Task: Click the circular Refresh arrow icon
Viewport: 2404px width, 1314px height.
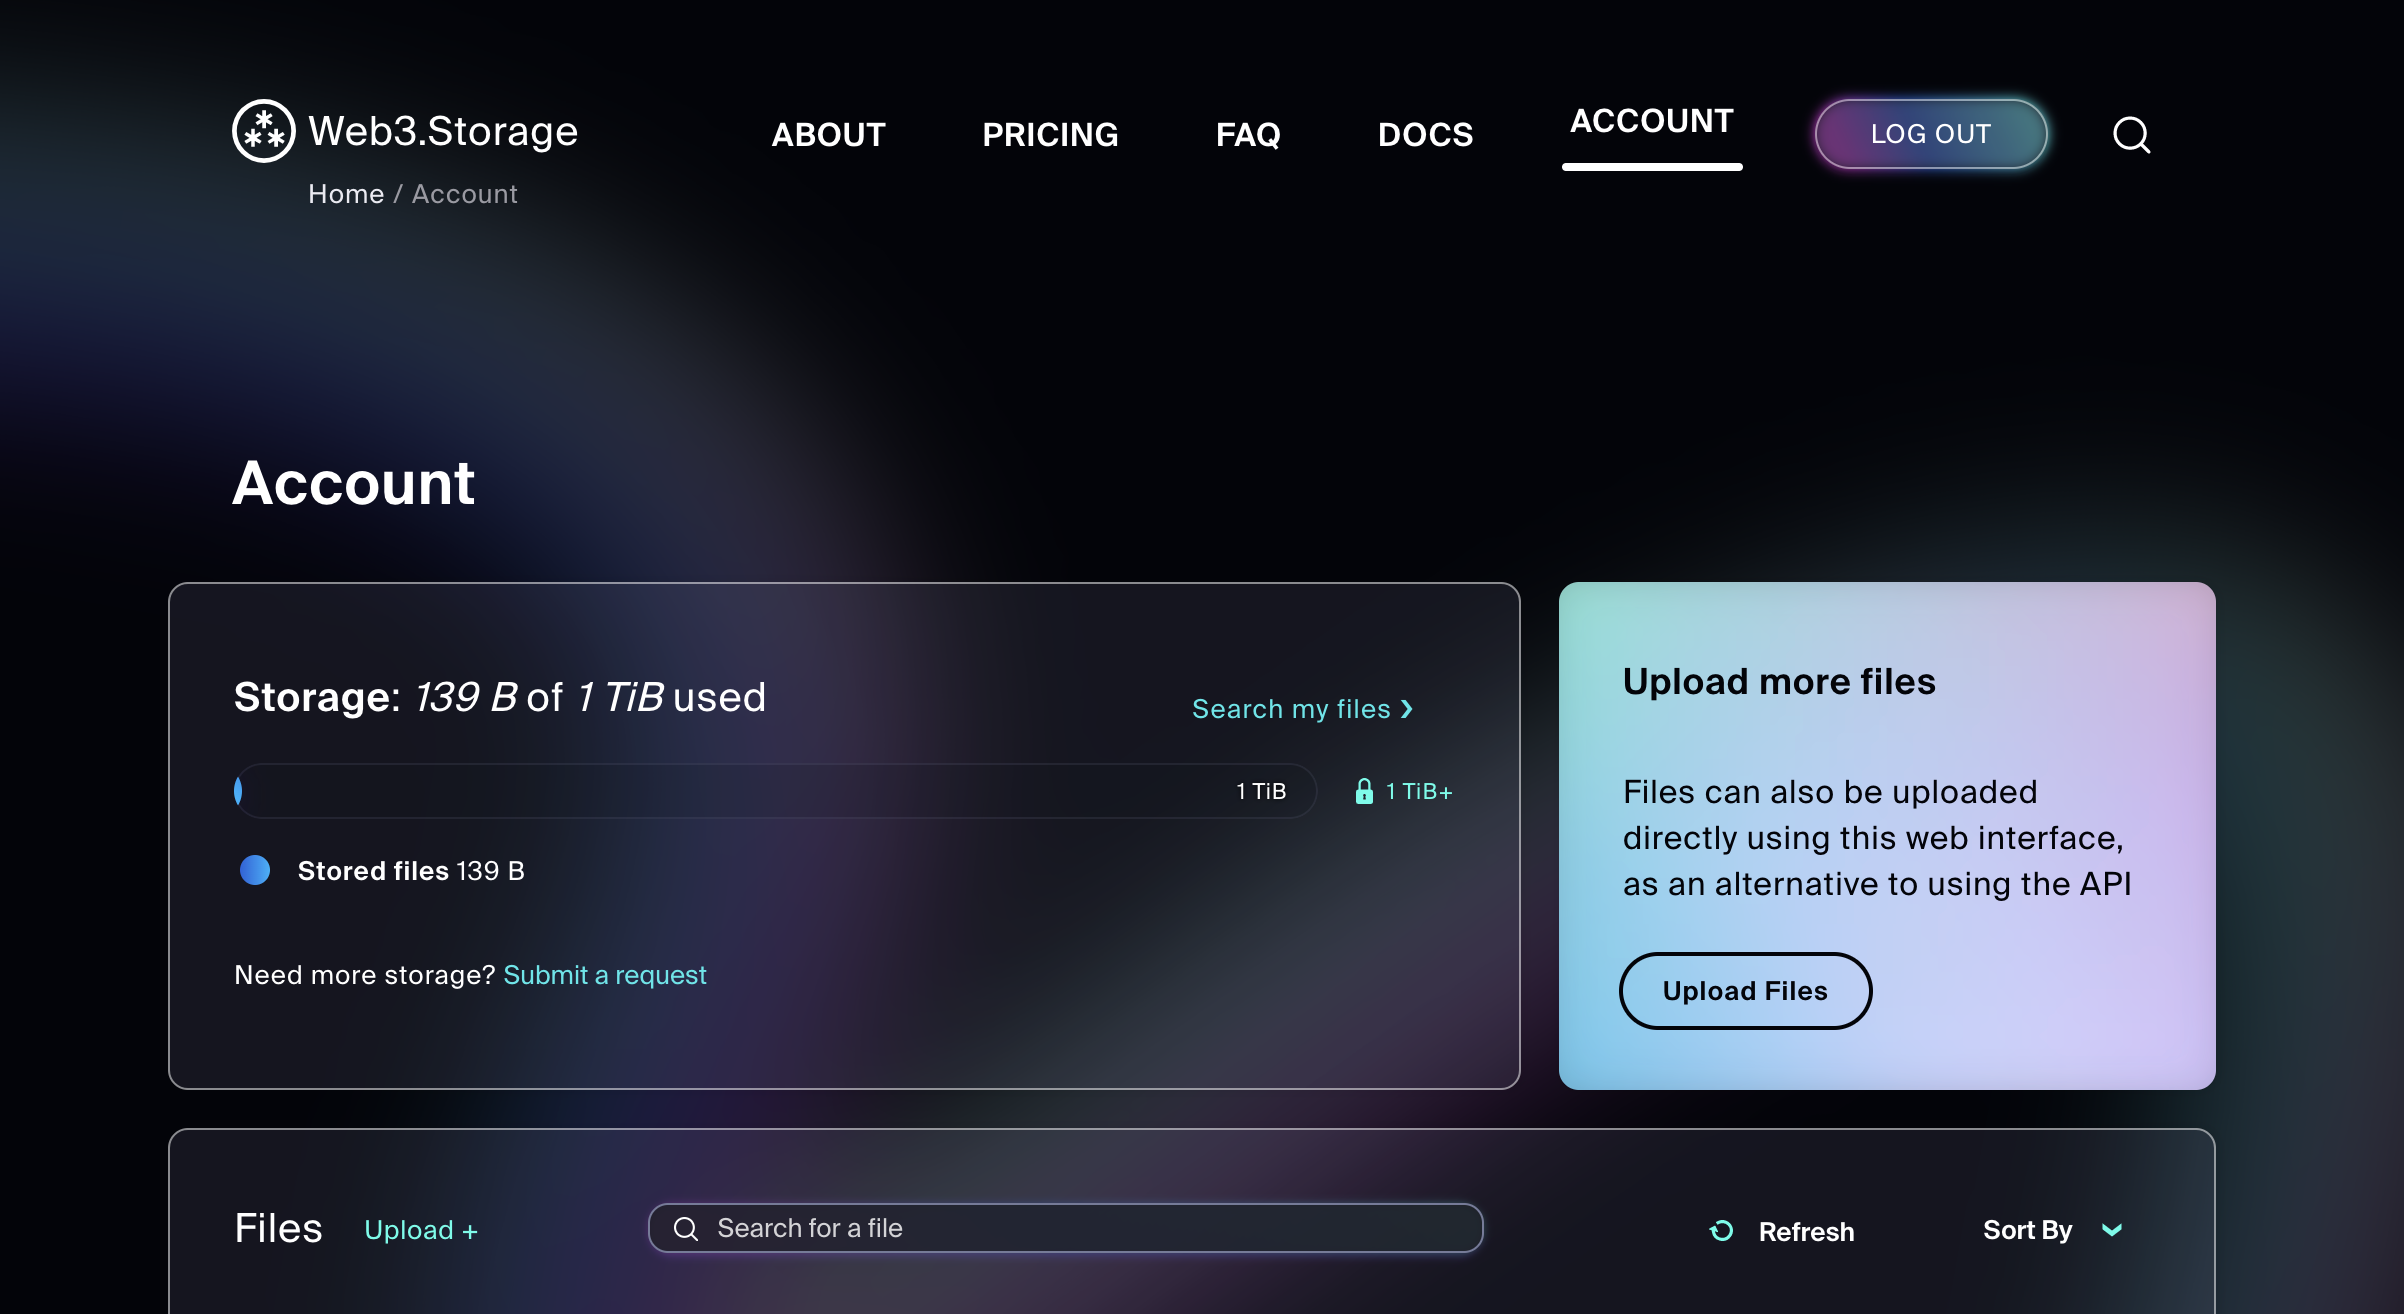Action: coord(1721,1231)
